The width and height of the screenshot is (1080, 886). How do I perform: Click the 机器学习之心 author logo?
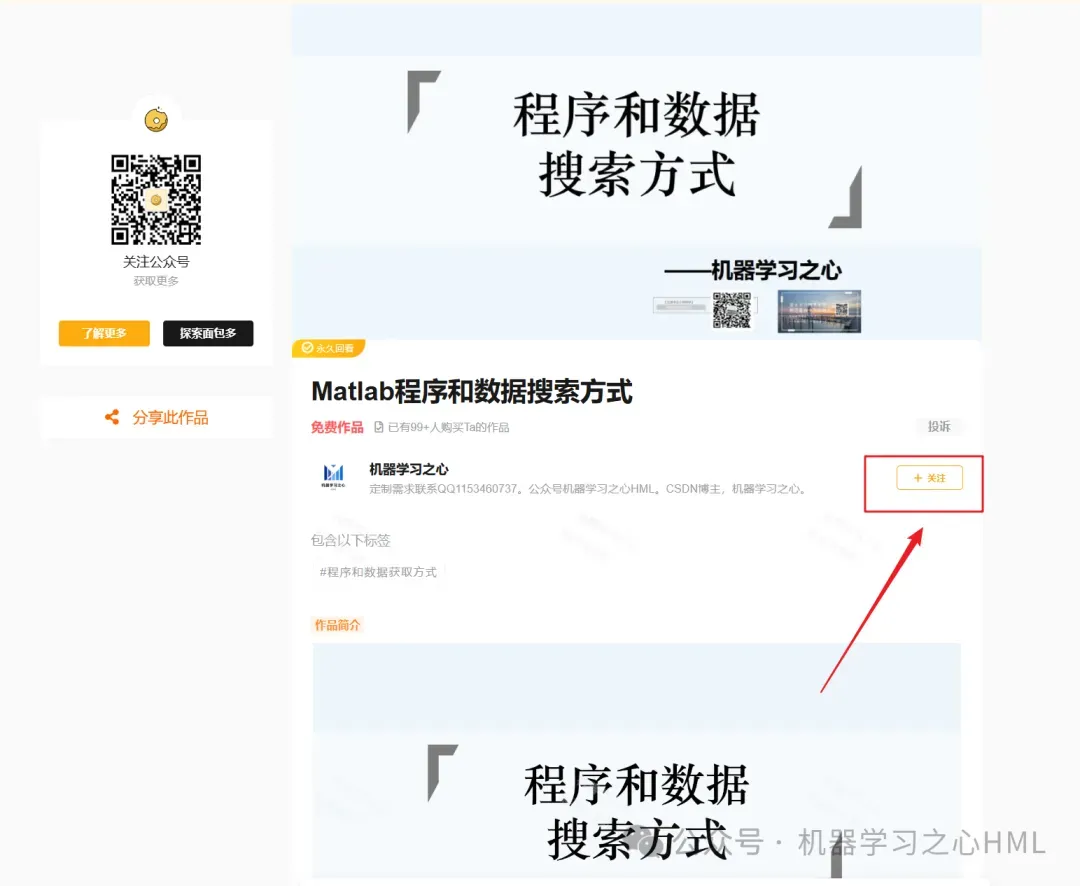click(333, 475)
